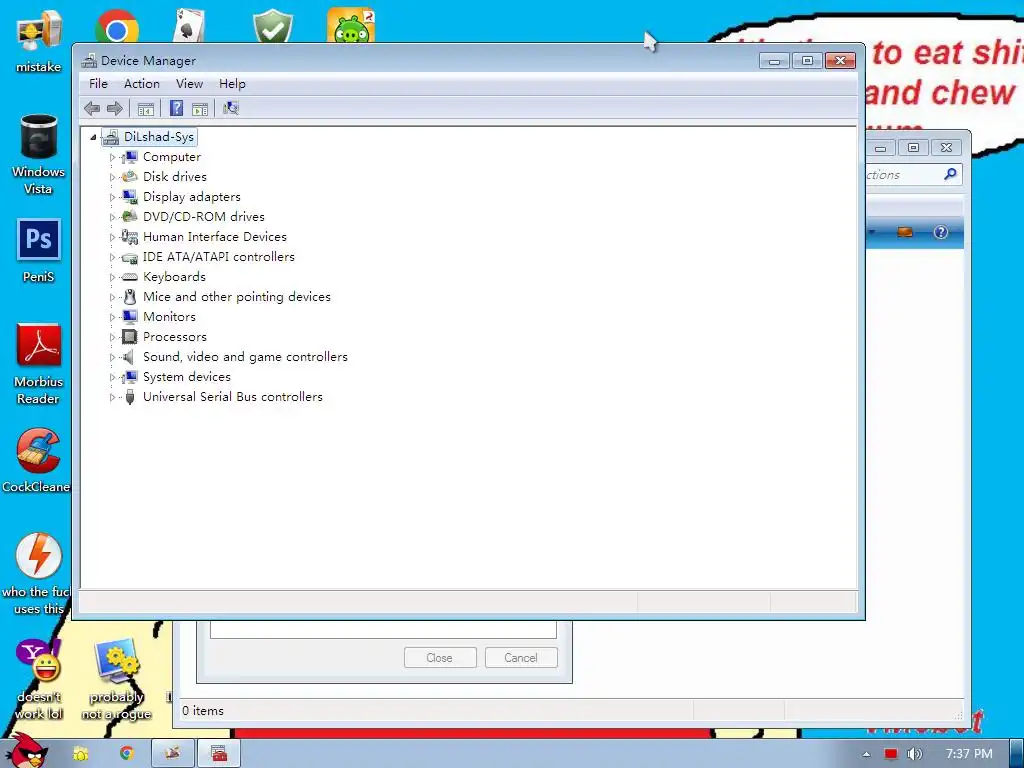The image size is (1024, 768).
Task: Click the search magnifier in background window
Action: point(950,174)
